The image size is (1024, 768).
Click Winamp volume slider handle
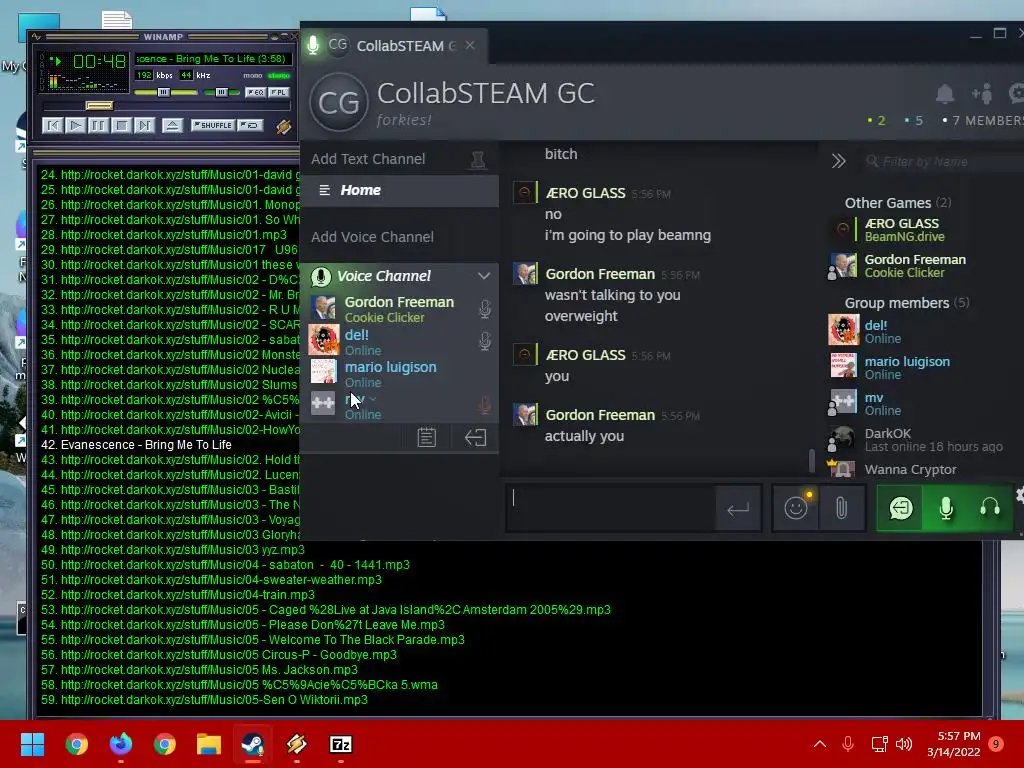pyautogui.click(x=163, y=92)
